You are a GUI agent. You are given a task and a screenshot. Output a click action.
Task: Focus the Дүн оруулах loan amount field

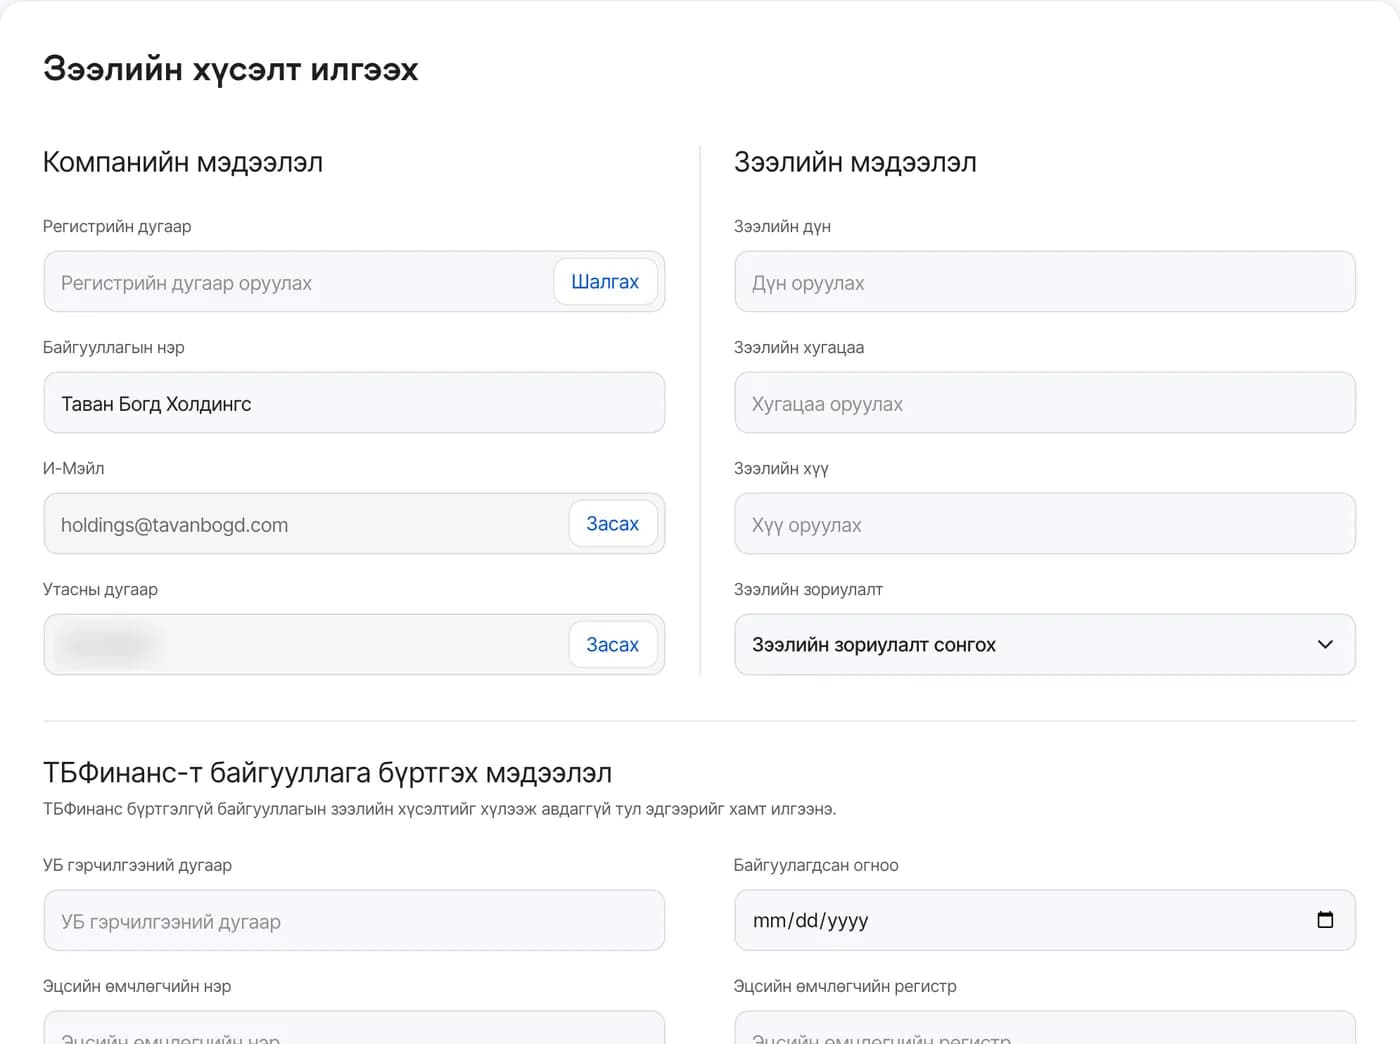click(1045, 282)
